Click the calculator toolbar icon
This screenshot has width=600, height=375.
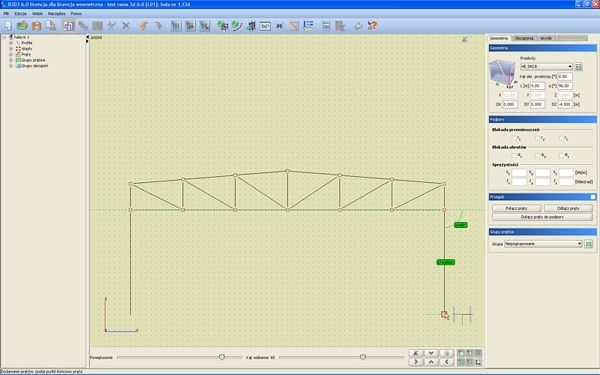(x=326, y=26)
